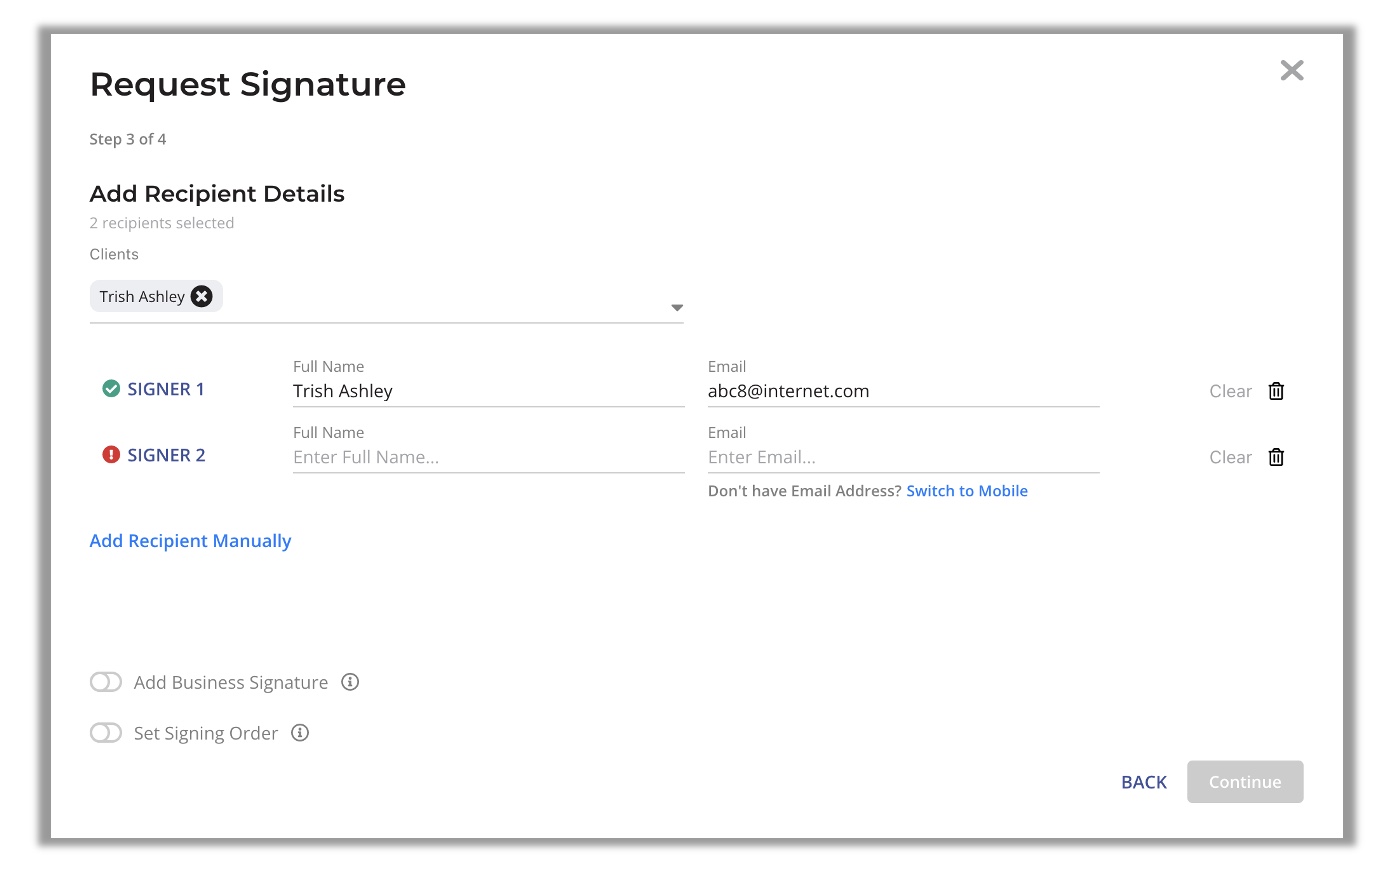Image resolution: width=1392 pixels, height=884 pixels.
Task: Delete Signer 1 with trash icon
Action: (1276, 391)
